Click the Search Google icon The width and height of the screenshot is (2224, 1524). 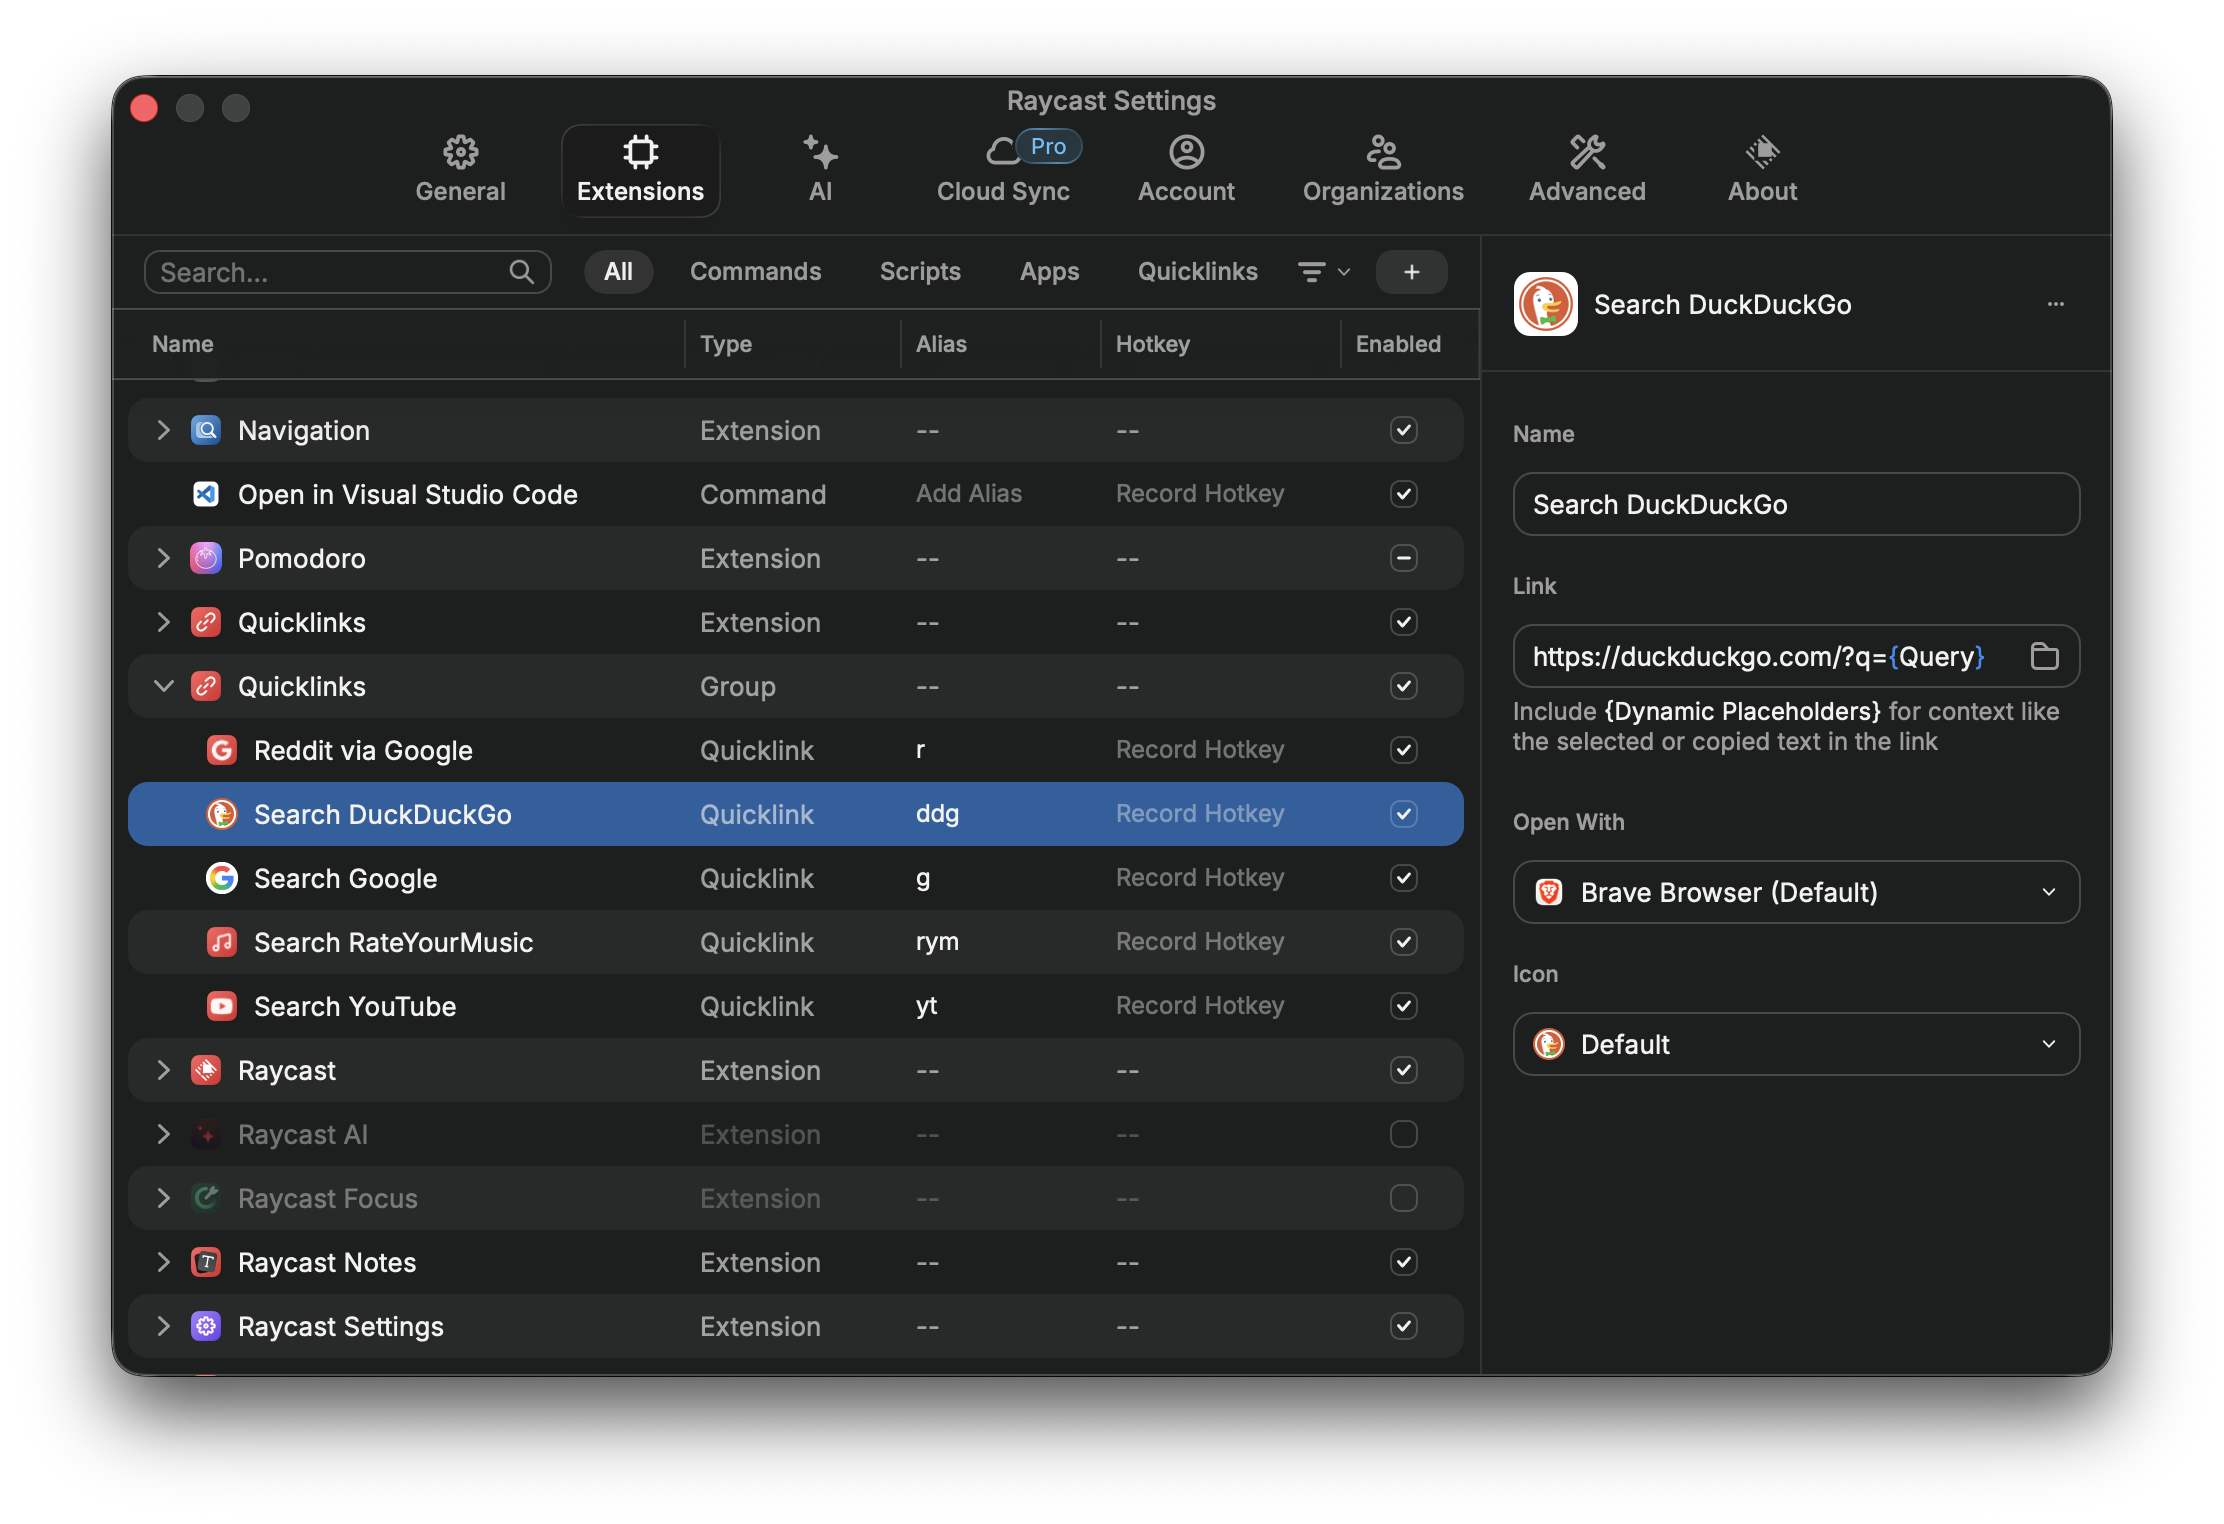pos(222,878)
